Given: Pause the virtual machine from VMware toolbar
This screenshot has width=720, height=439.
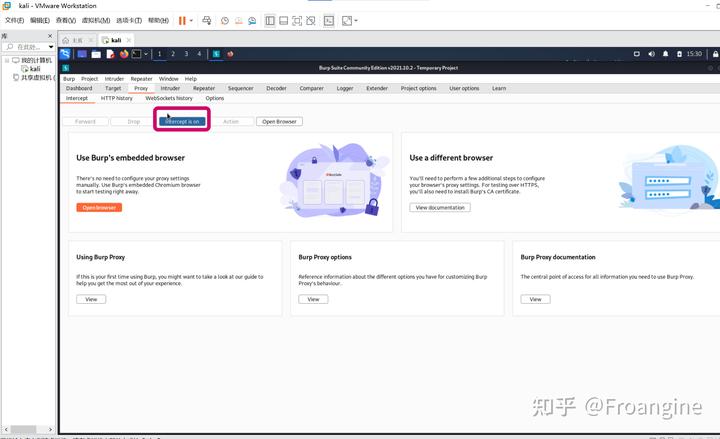Looking at the screenshot, I should 182,21.
